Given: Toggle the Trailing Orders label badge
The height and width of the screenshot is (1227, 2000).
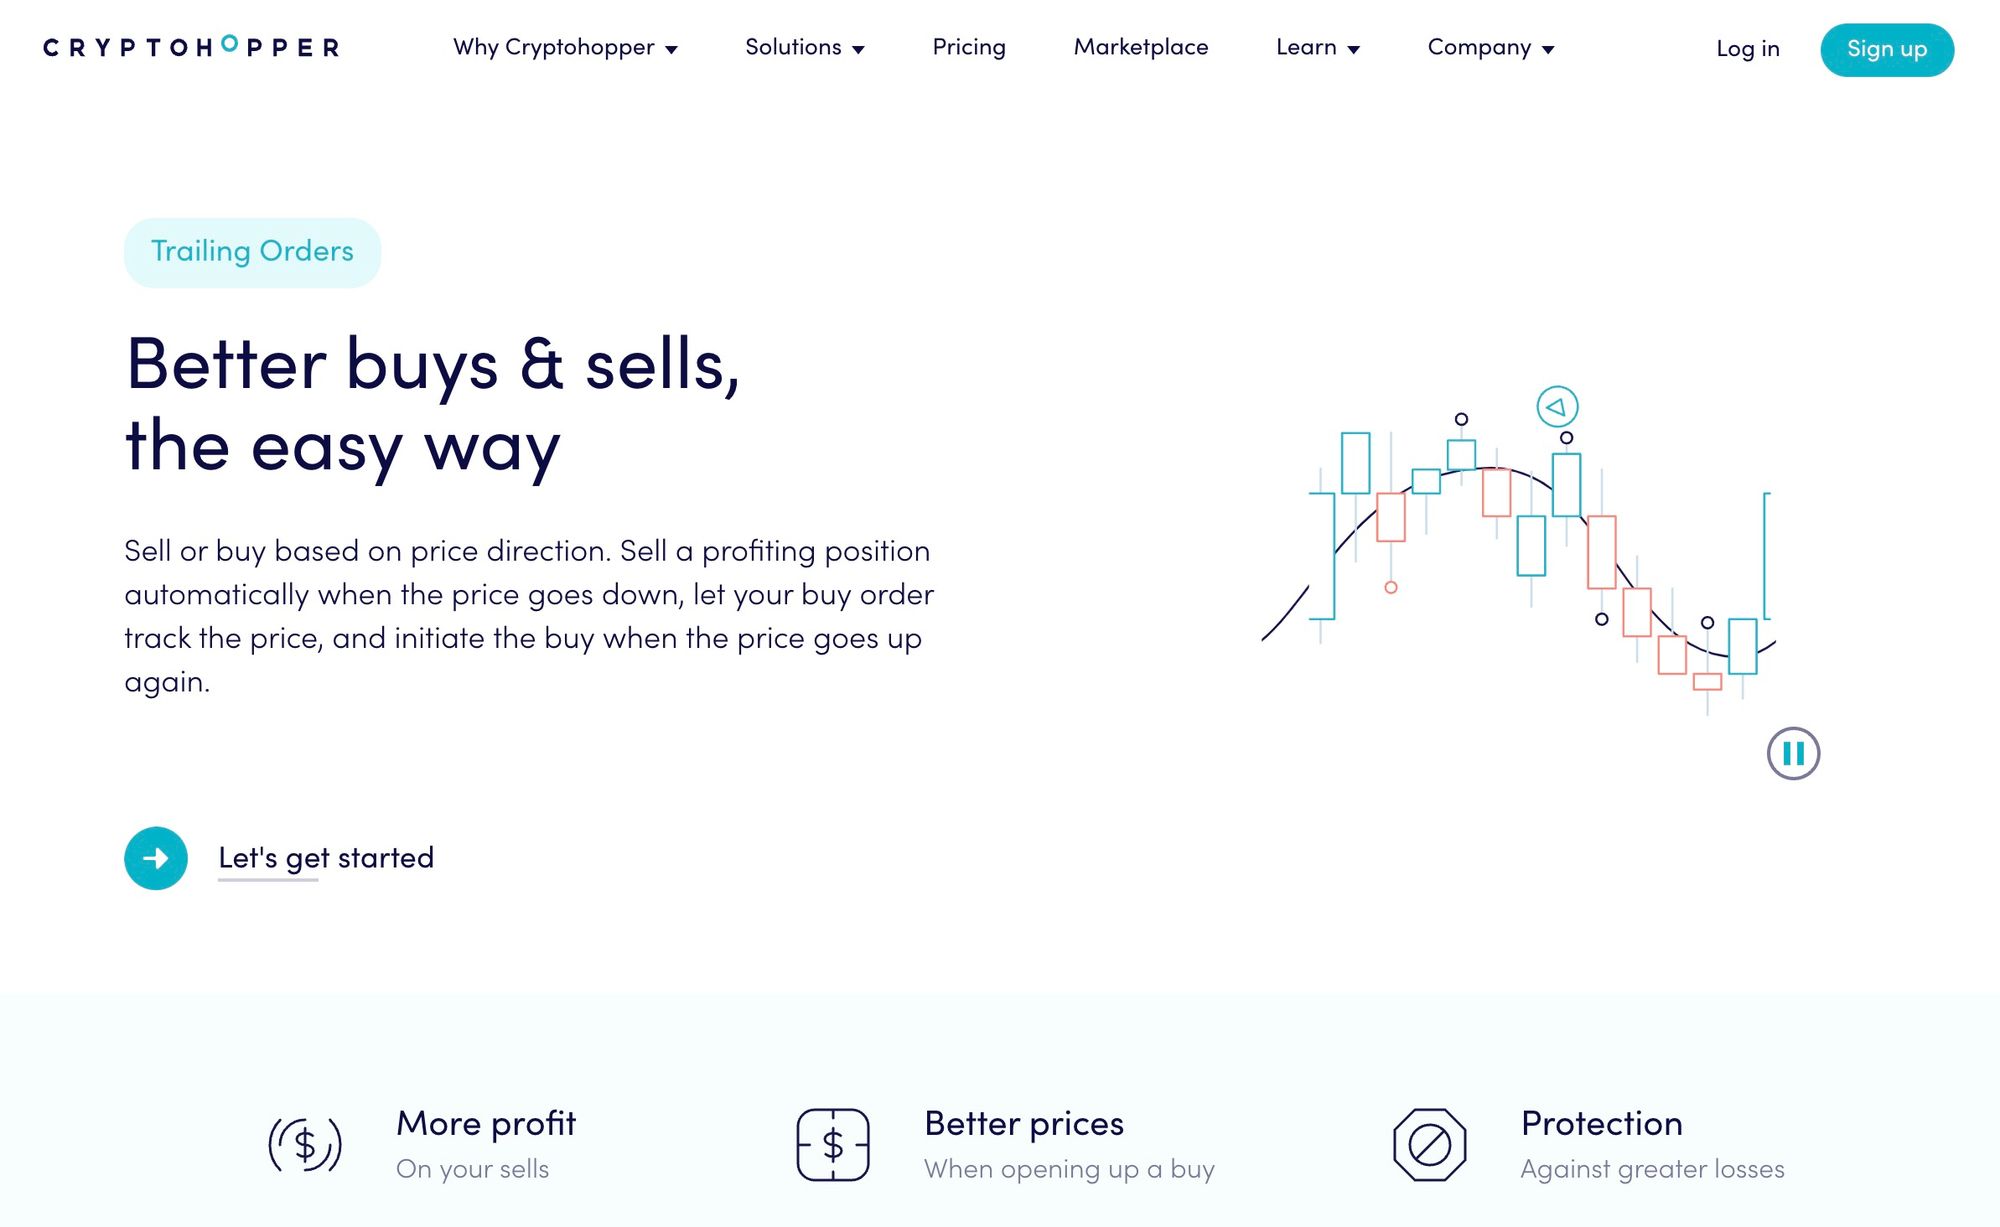Looking at the screenshot, I should (x=254, y=251).
